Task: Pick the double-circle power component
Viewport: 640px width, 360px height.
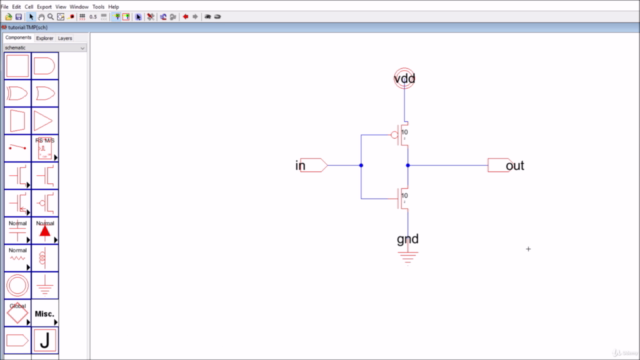Action: tap(18, 285)
